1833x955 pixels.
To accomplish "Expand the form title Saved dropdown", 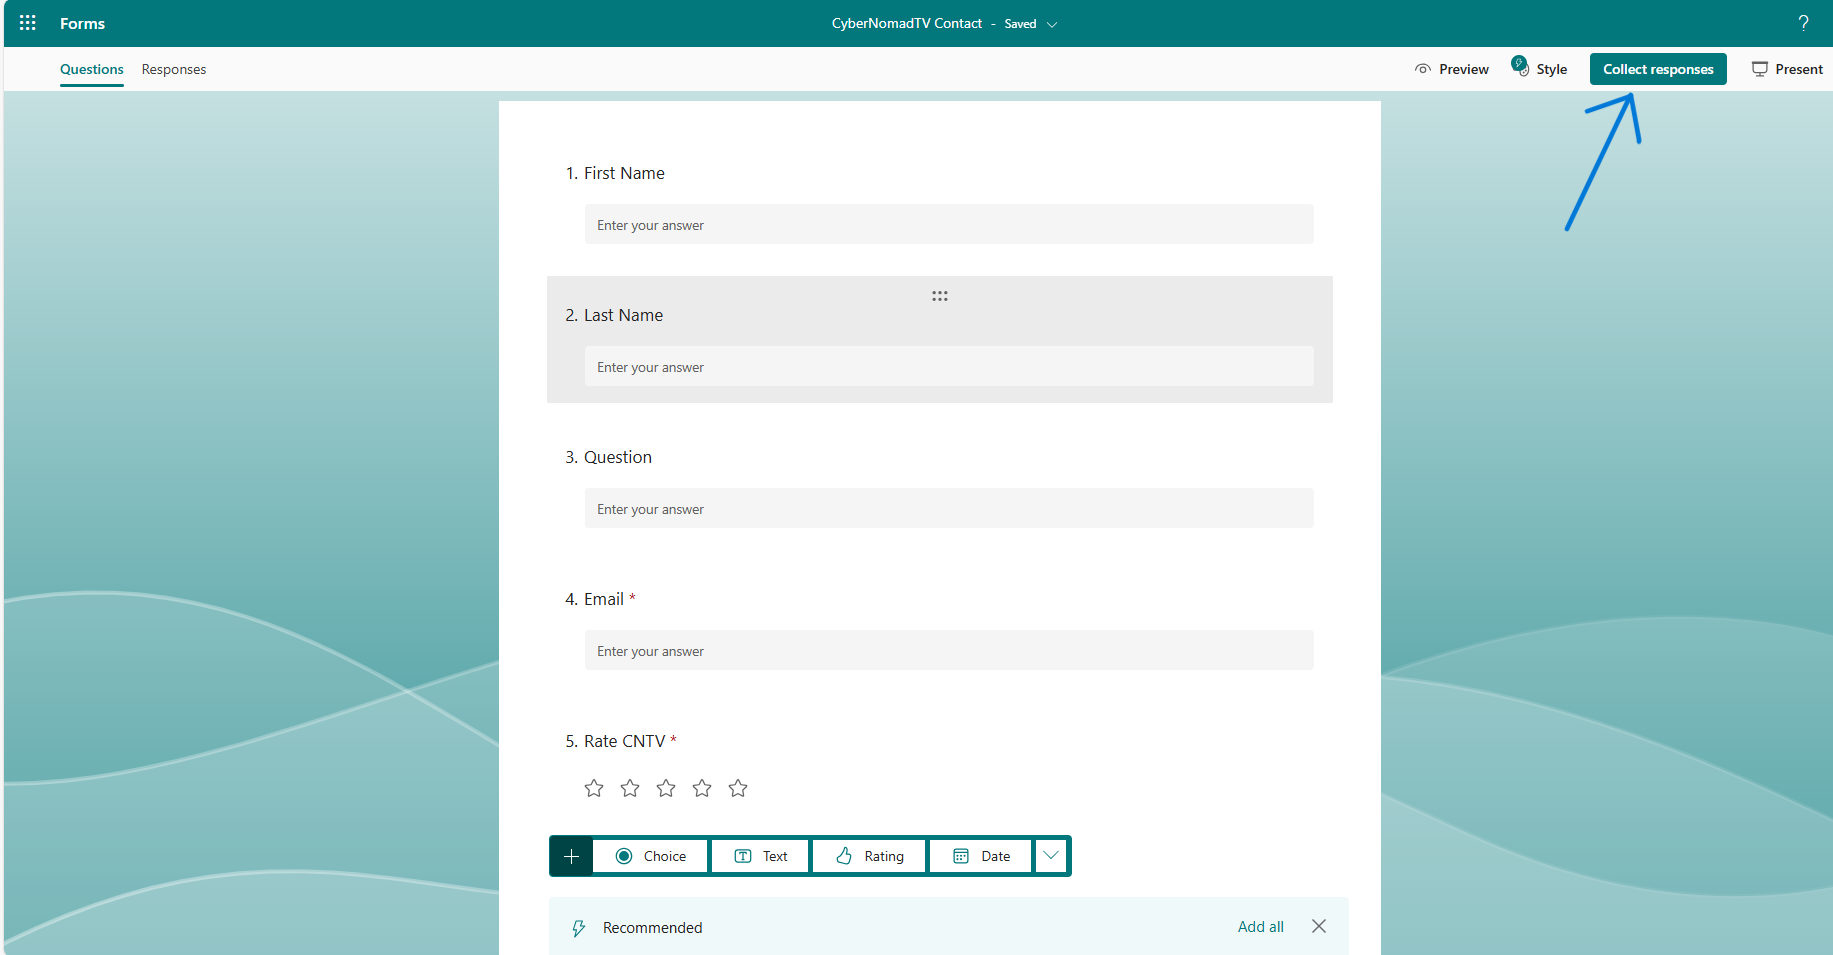I will pyautogui.click(x=1052, y=24).
